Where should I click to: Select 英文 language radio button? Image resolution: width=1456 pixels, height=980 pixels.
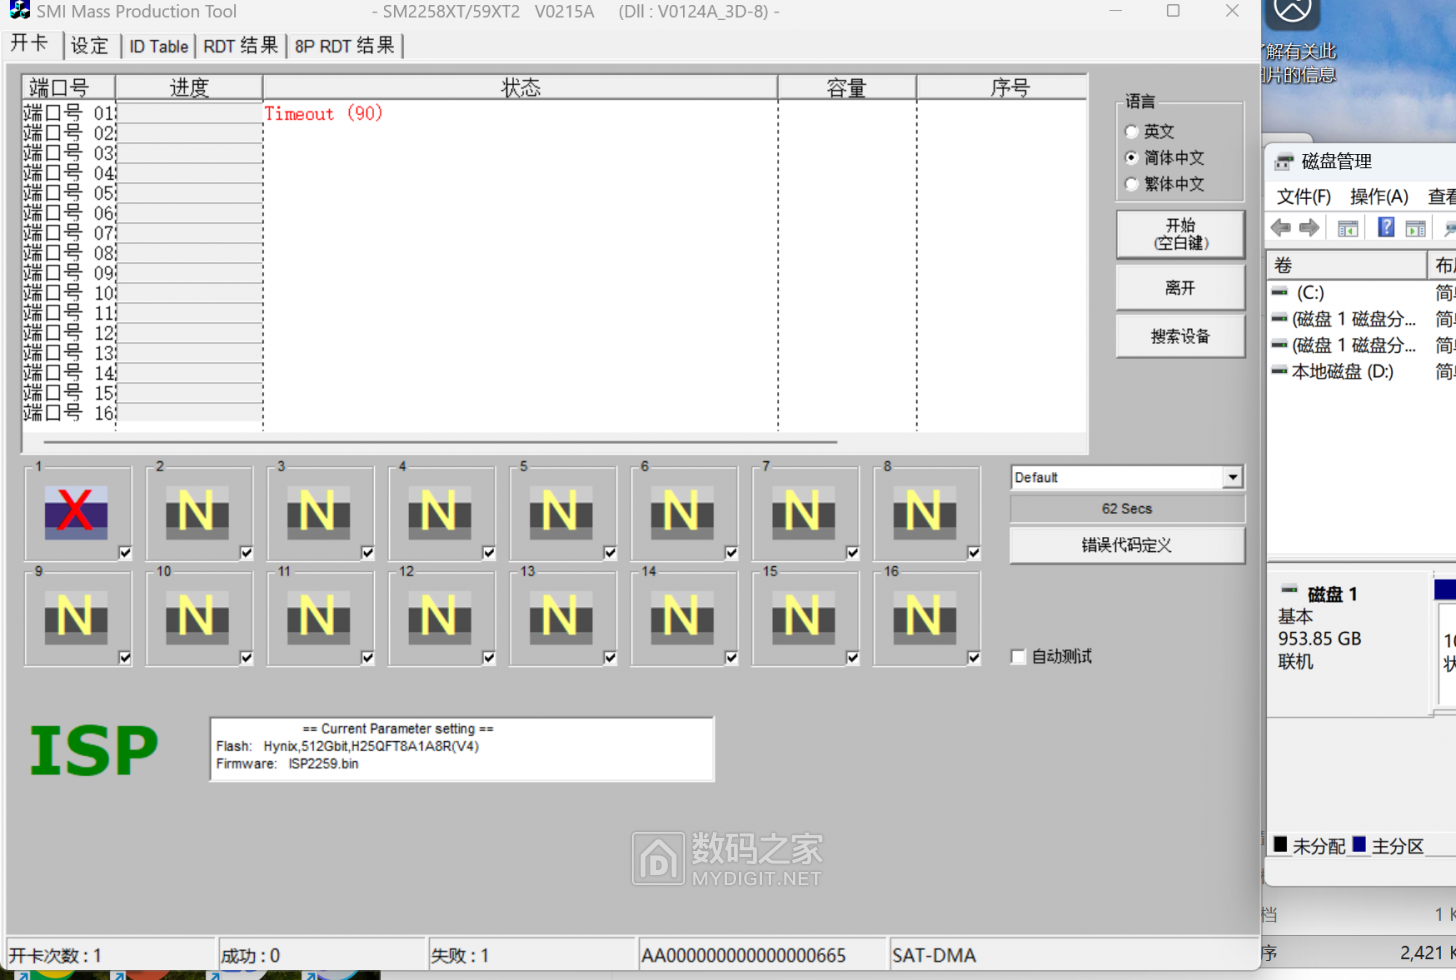click(x=1131, y=131)
